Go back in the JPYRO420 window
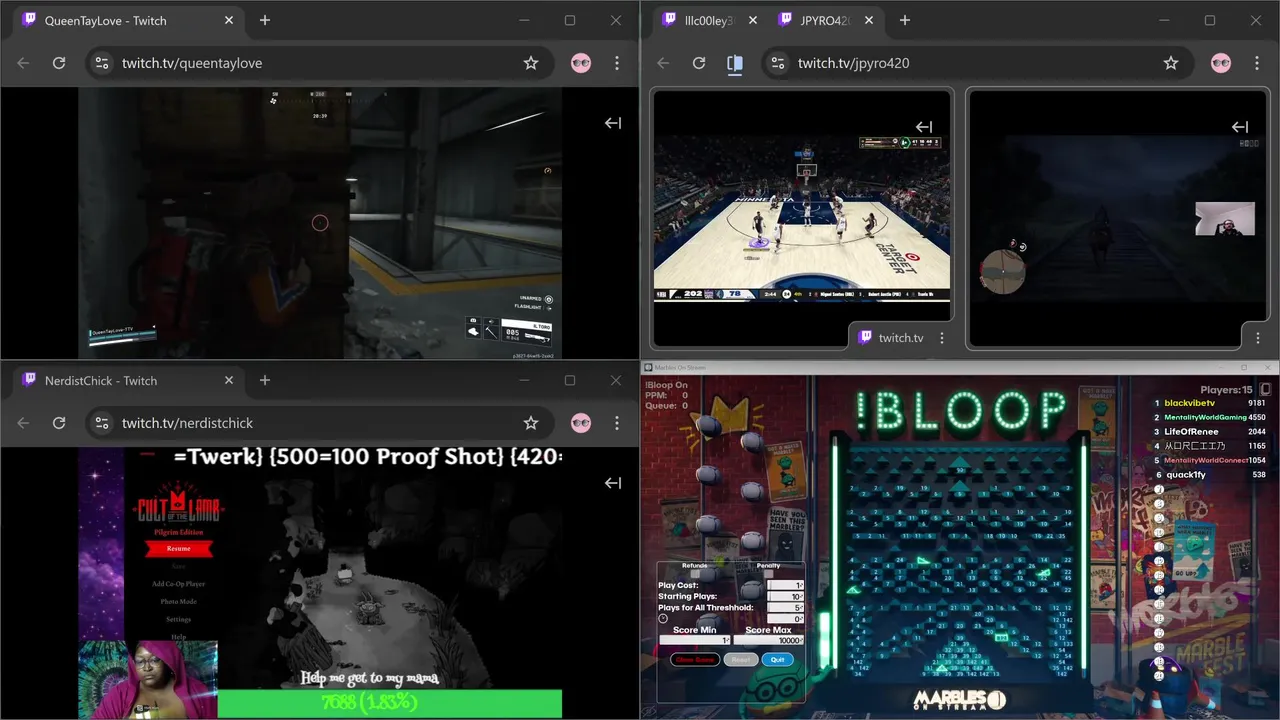Screen dimensions: 1280x720 click(663, 63)
